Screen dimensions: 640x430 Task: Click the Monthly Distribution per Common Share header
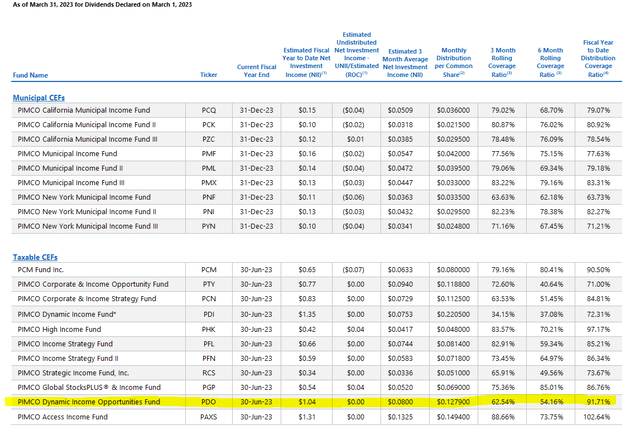coord(453,62)
